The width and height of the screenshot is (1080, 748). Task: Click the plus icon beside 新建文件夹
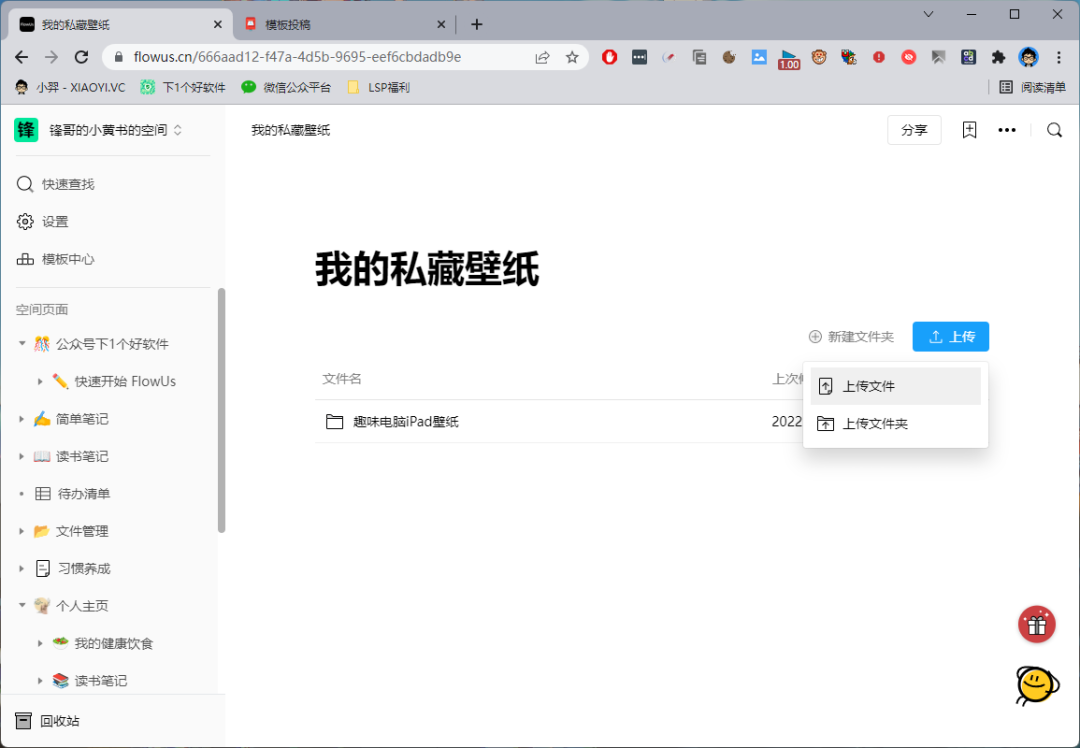[815, 337]
